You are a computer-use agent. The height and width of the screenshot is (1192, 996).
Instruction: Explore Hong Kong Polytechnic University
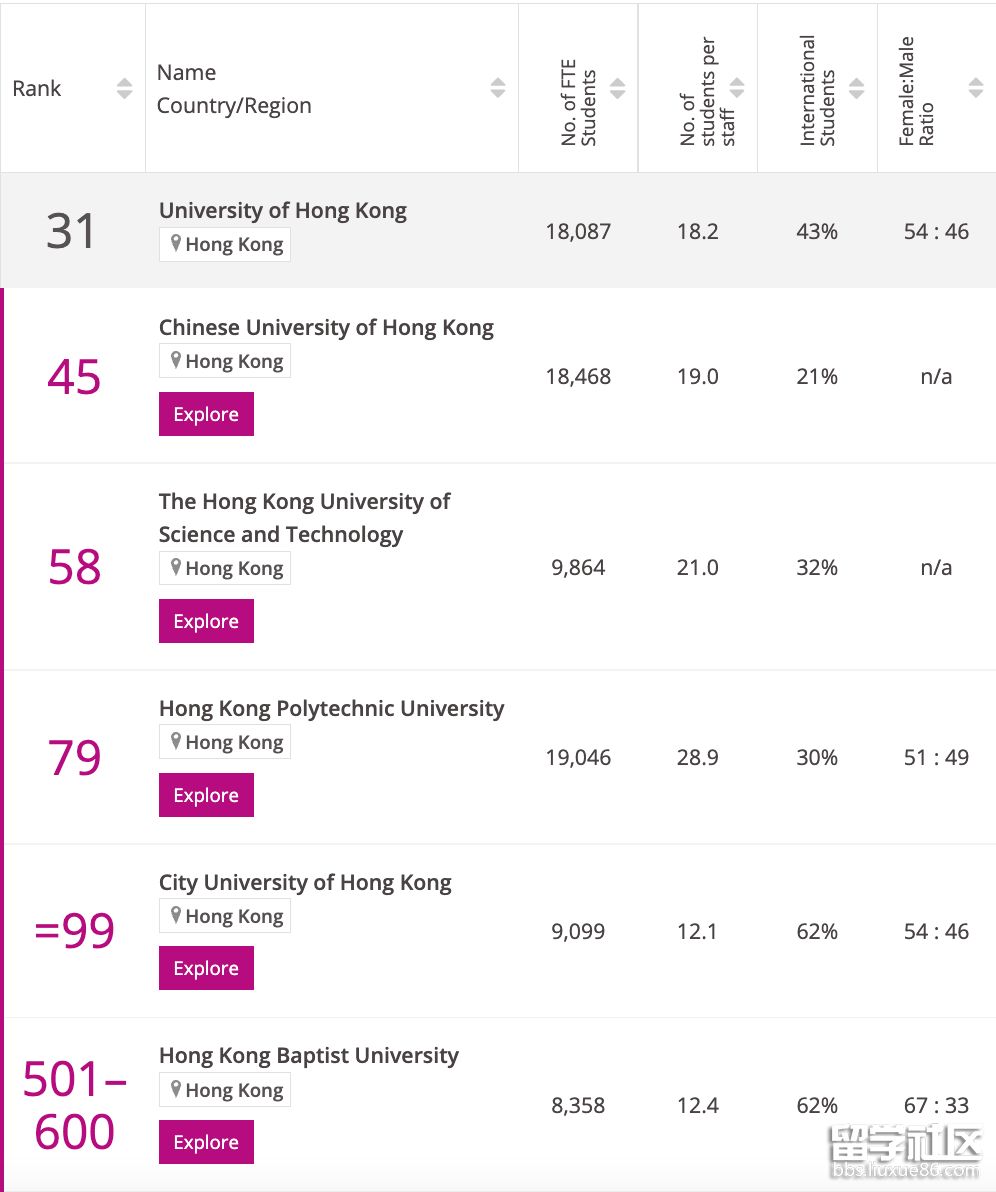point(206,795)
